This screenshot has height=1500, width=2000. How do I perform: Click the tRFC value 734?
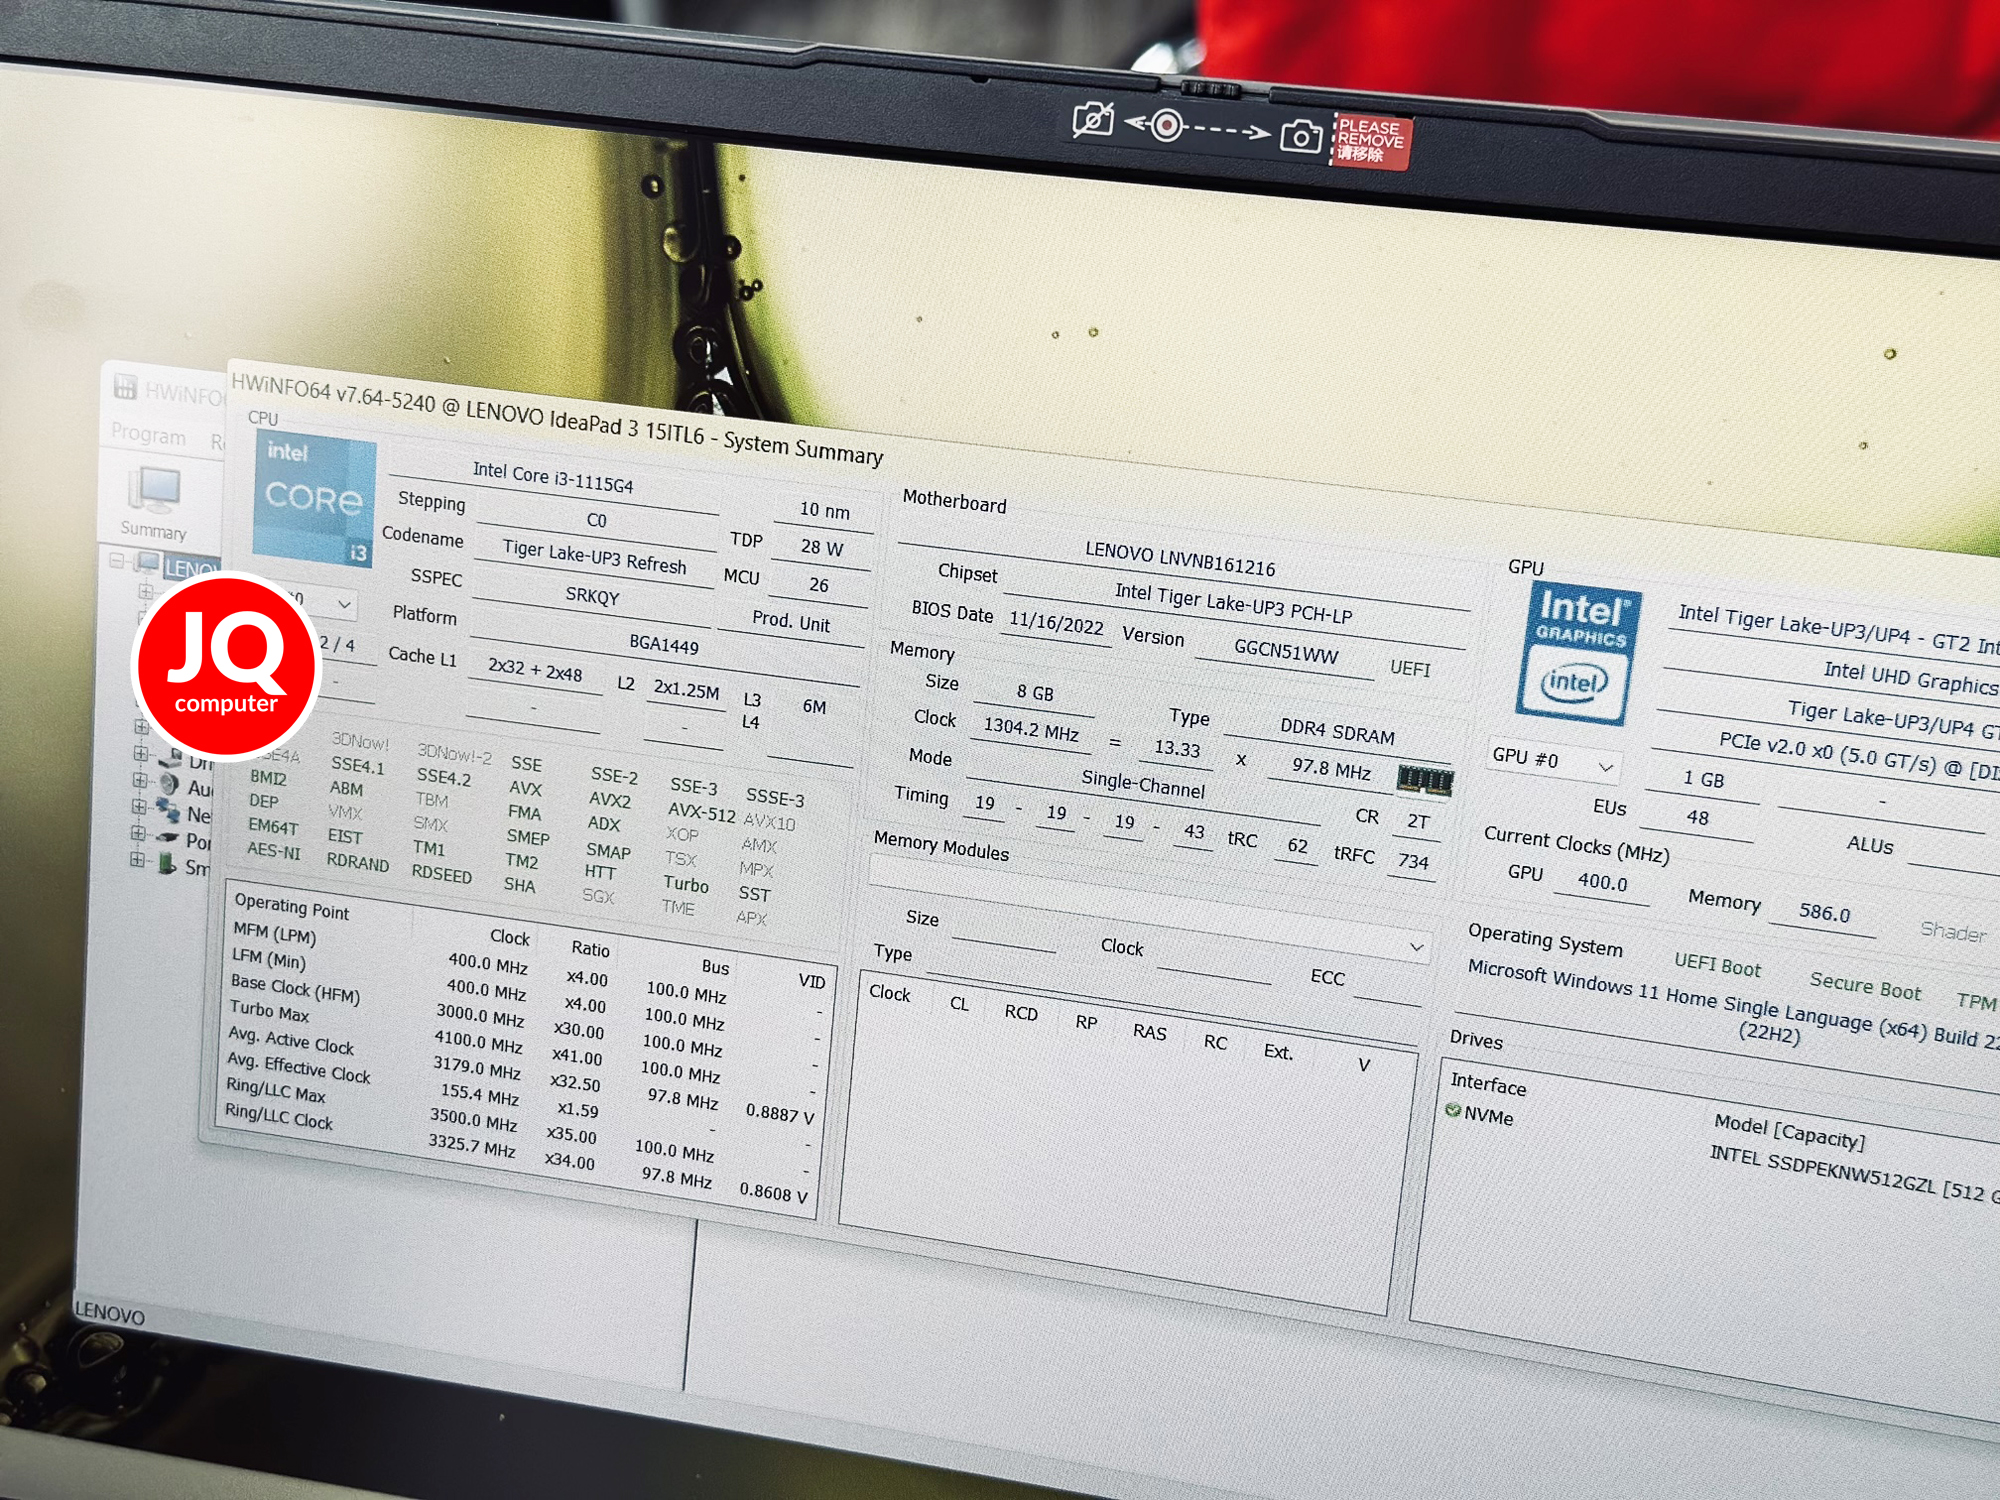coord(1413,861)
